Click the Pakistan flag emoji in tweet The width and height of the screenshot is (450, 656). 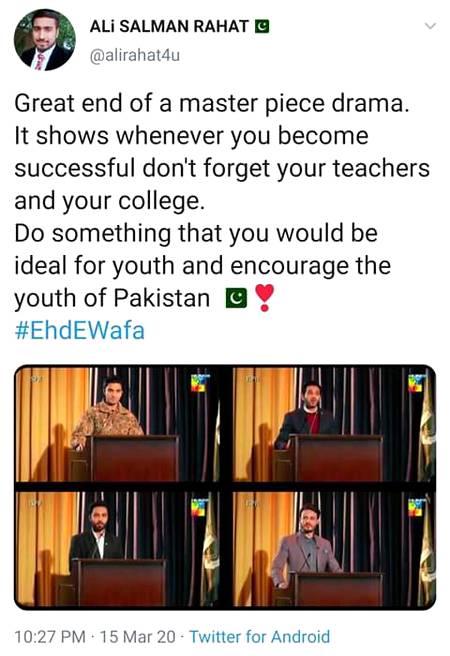[236, 298]
